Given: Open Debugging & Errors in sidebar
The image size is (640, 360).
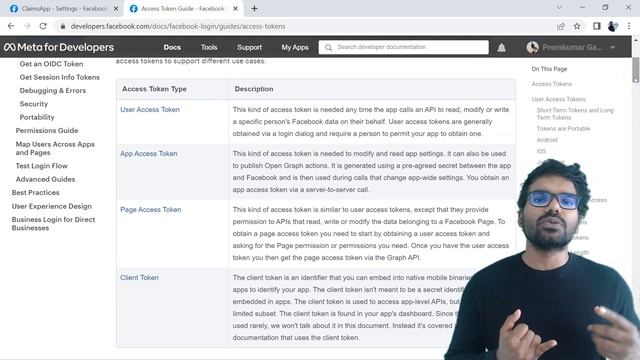Looking at the screenshot, I should point(53,91).
